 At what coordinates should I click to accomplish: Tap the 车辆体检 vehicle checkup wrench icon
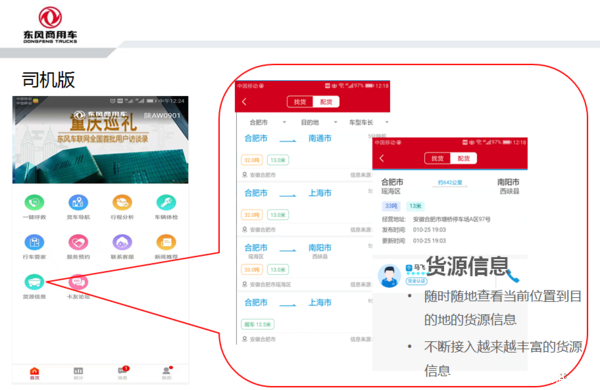tap(166, 202)
